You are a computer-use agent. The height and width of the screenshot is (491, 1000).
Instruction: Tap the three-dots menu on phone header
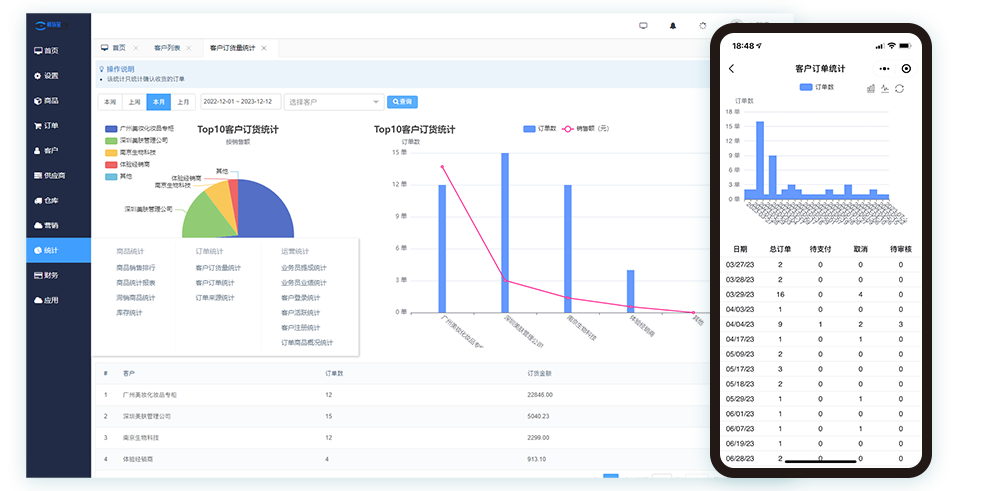tap(884, 69)
